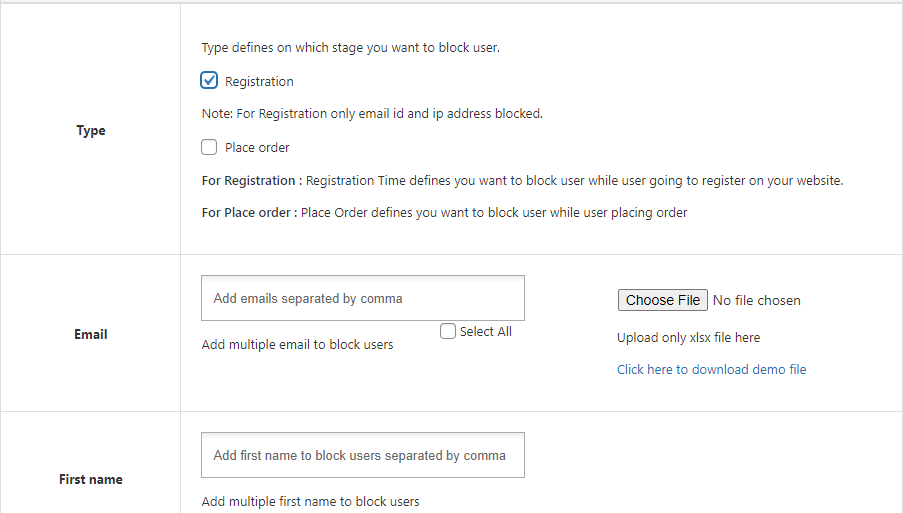
Task: Select the Type row heading
Action: tap(91, 131)
